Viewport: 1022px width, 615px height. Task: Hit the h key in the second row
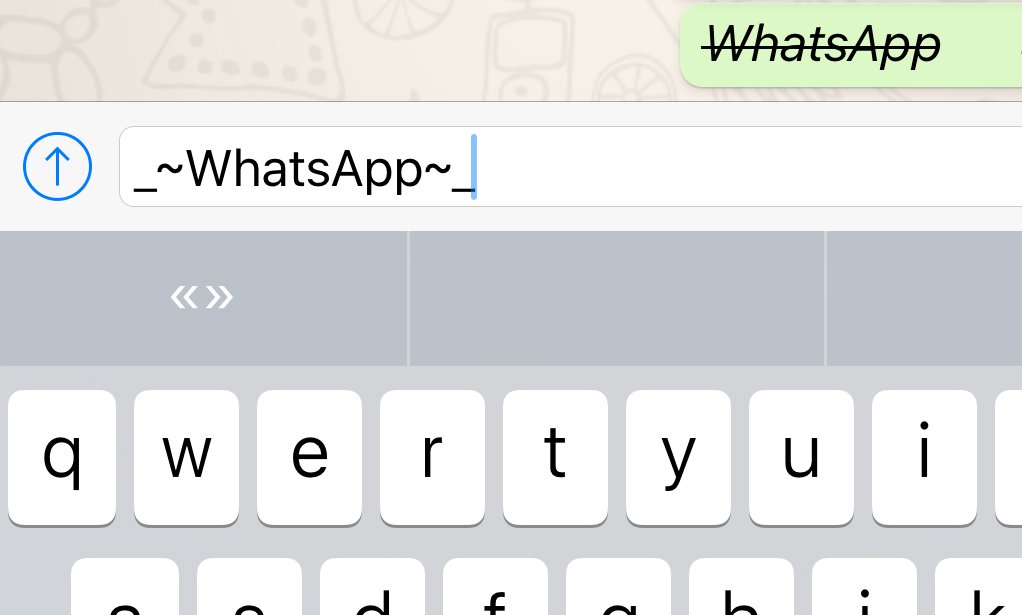[x=741, y=586]
